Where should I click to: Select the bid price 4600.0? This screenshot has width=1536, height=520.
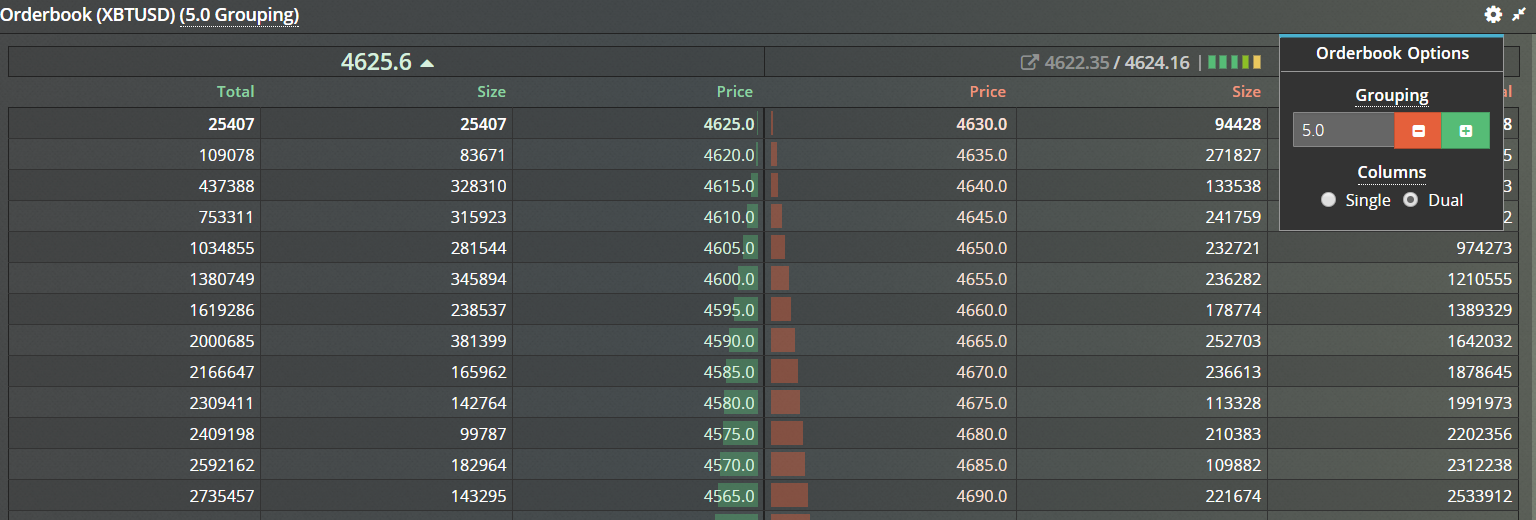729,280
